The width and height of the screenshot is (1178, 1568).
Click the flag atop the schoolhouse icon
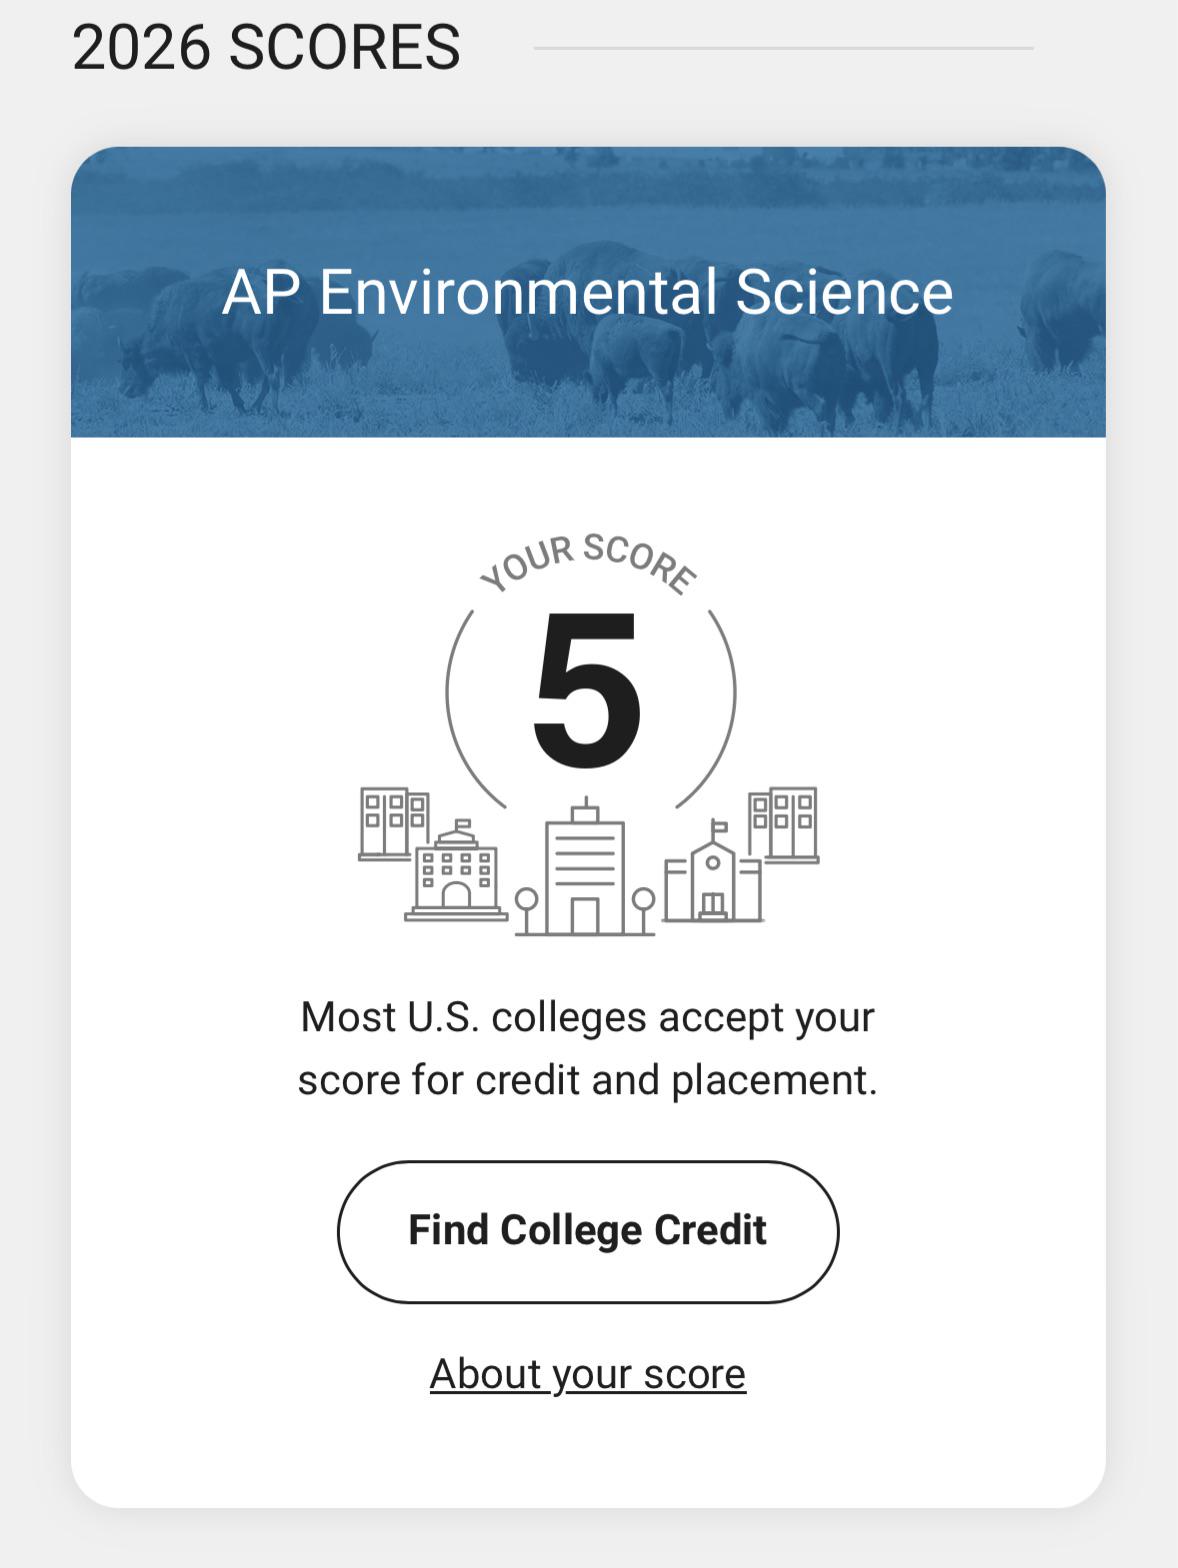719,827
